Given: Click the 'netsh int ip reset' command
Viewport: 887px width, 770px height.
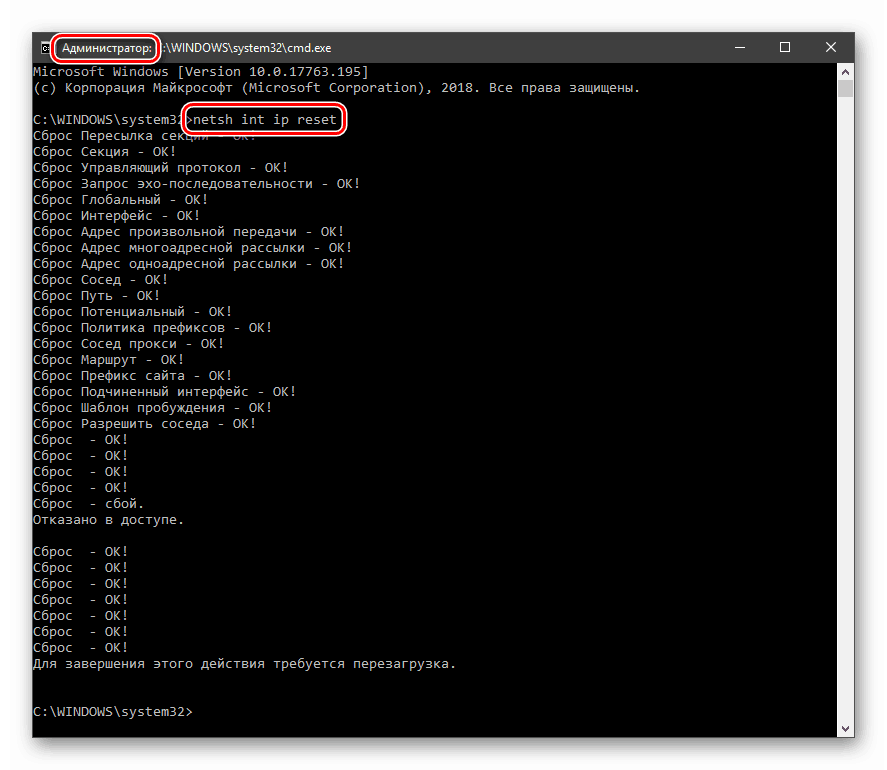Looking at the screenshot, I should point(265,119).
